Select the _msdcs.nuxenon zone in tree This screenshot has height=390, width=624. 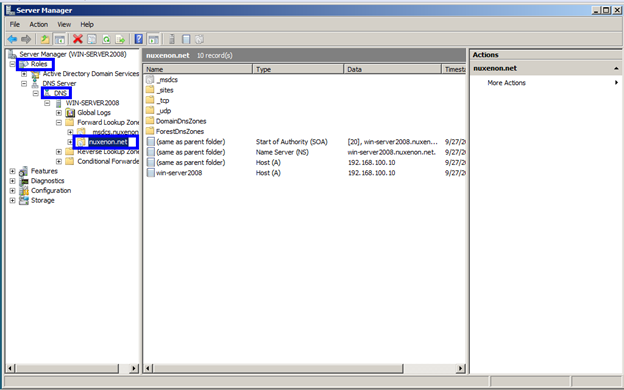(x=115, y=132)
